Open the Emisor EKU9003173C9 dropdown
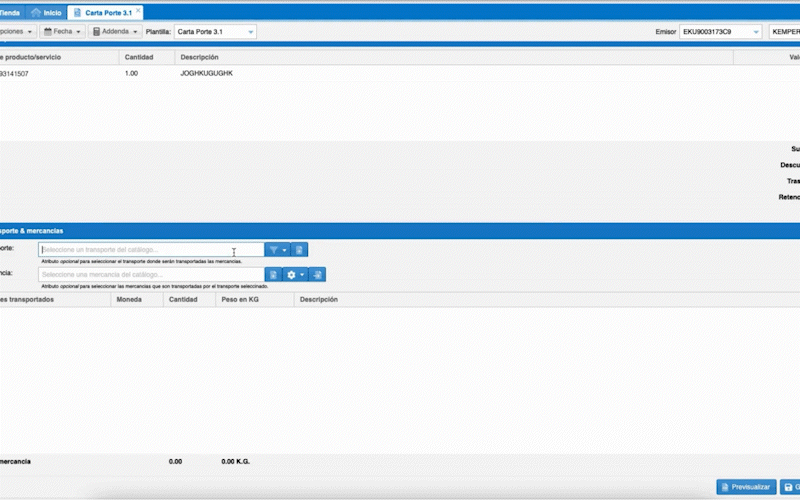Screen dimensions: 800x500 point(755,32)
